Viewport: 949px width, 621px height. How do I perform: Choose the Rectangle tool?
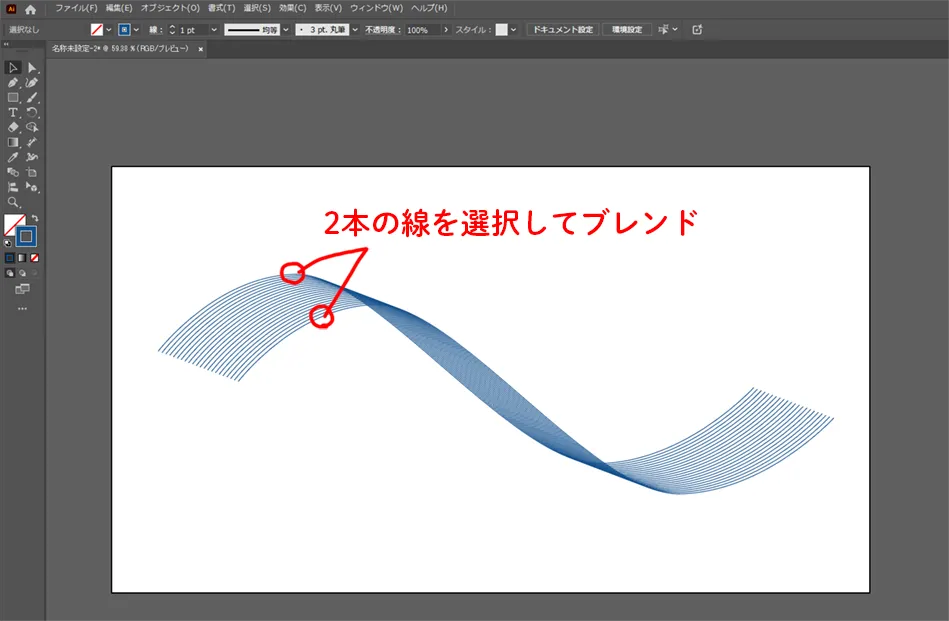(x=13, y=97)
